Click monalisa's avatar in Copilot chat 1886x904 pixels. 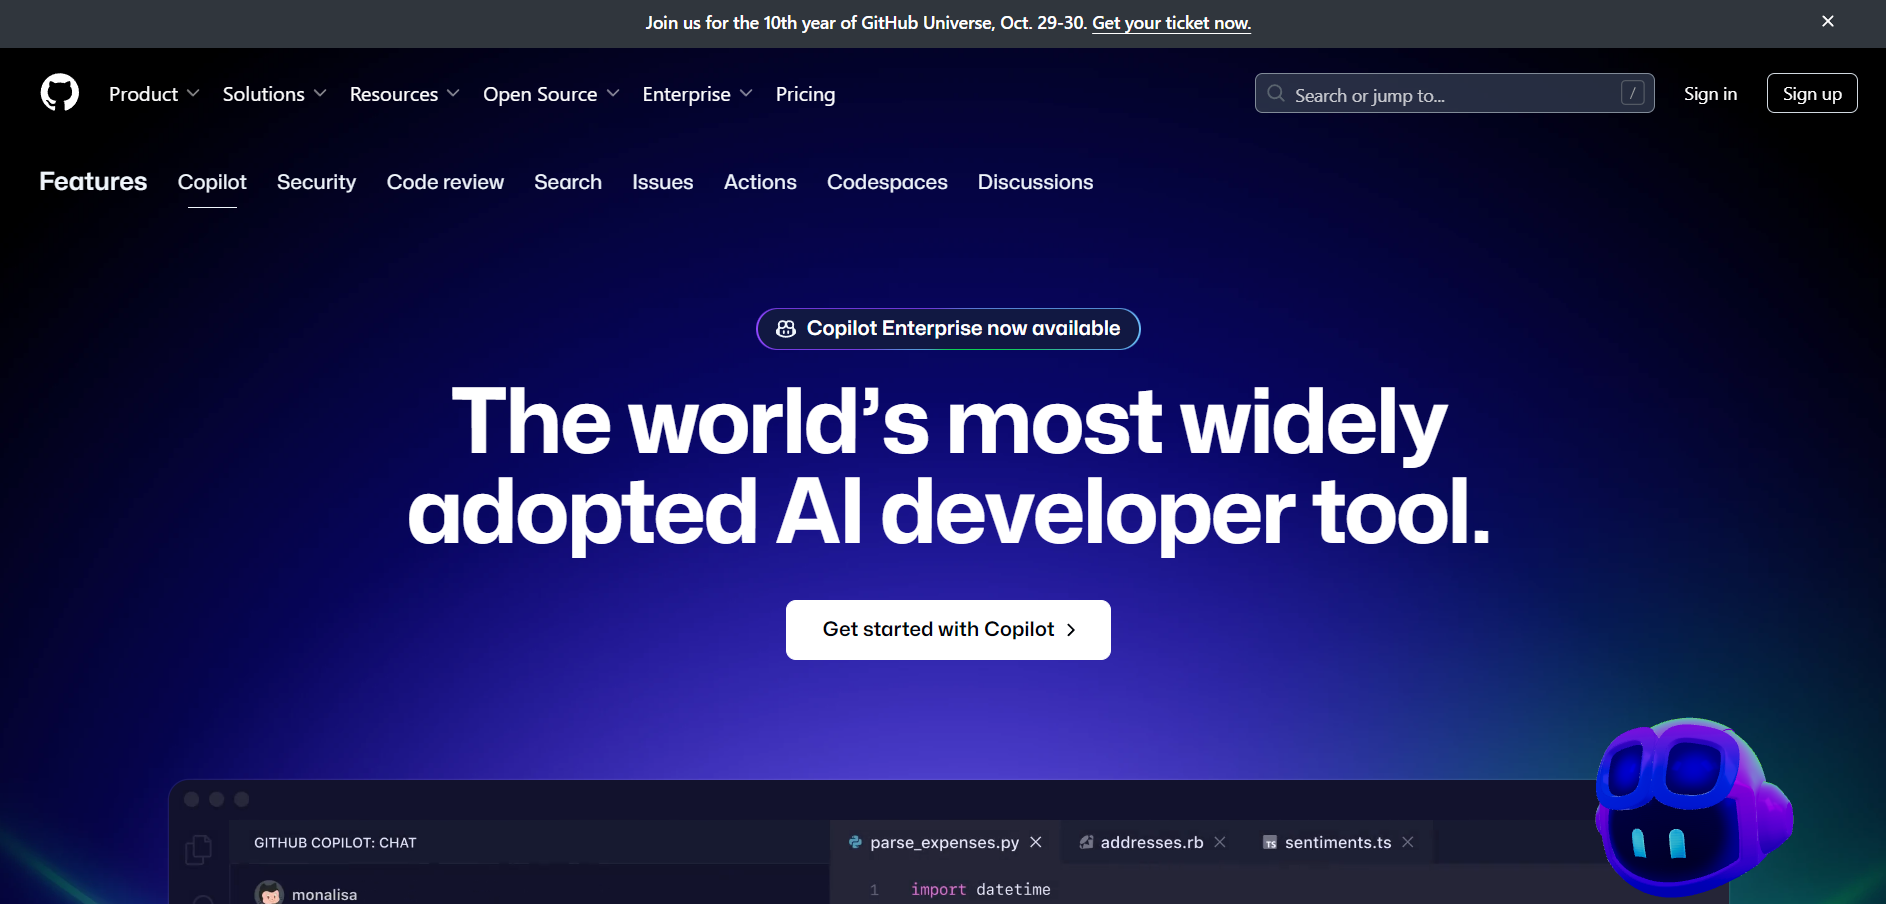click(269, 893)
